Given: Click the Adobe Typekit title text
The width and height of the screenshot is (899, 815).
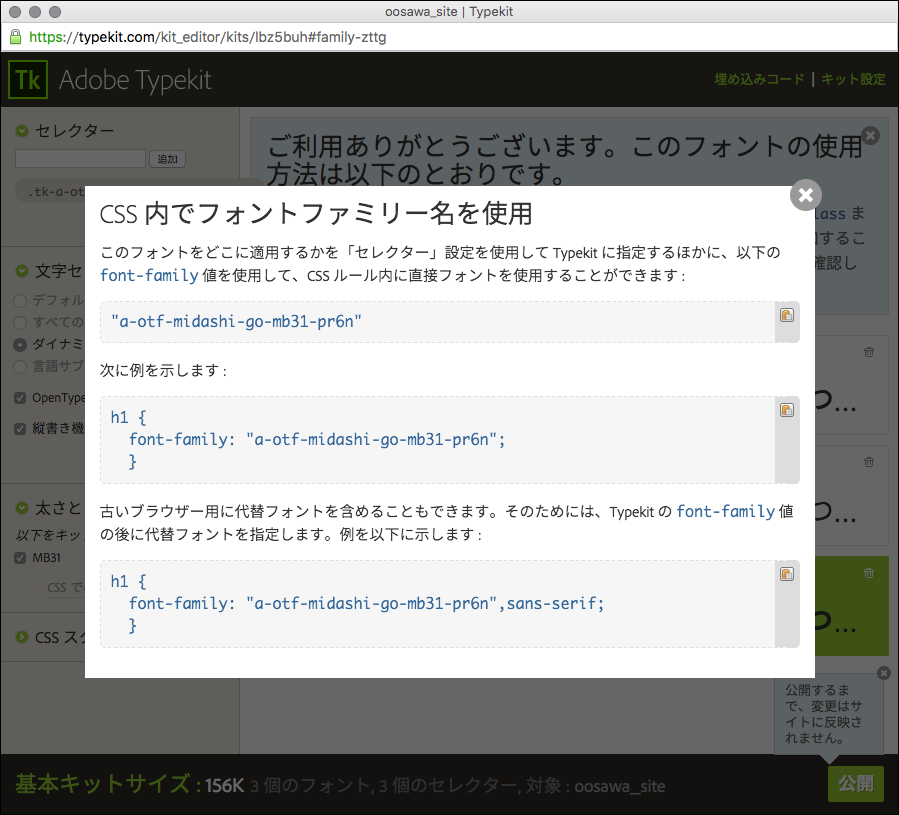Looking at the screenshot, I should (x=135, y=80).
